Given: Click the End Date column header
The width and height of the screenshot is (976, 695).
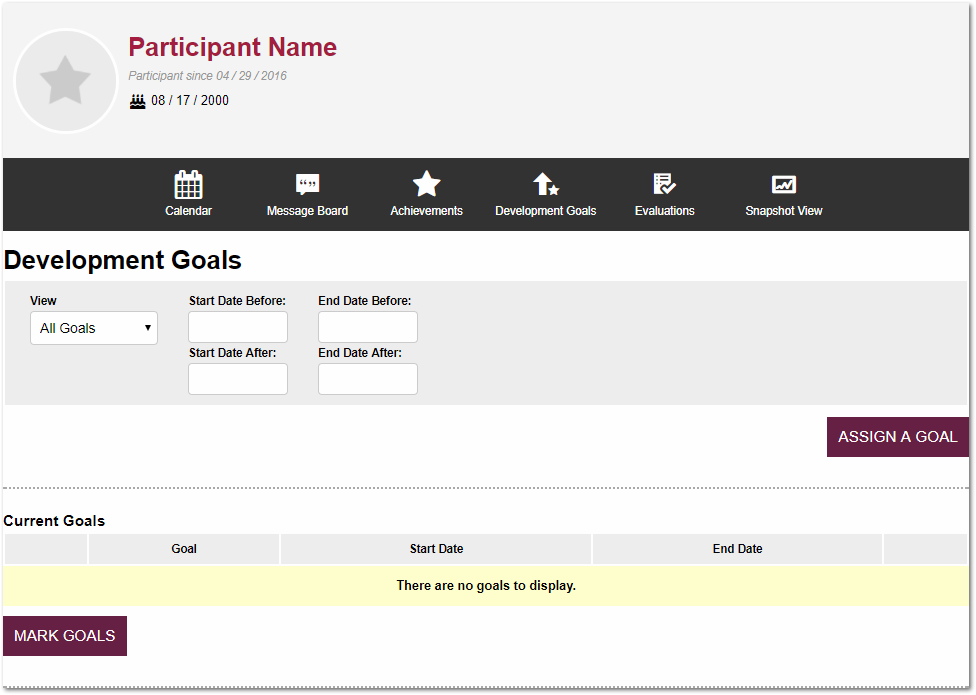Looking at the screenshot, I should 737,549.
